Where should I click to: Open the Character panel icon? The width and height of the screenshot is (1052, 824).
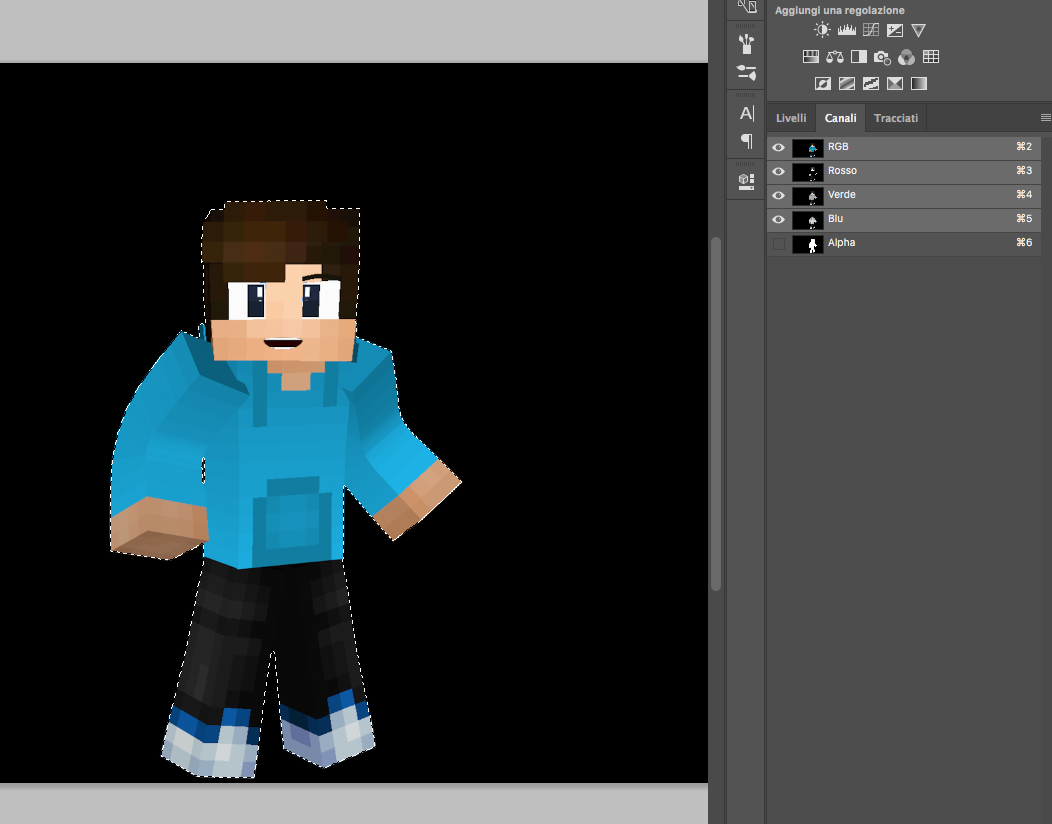coord(747,113)
